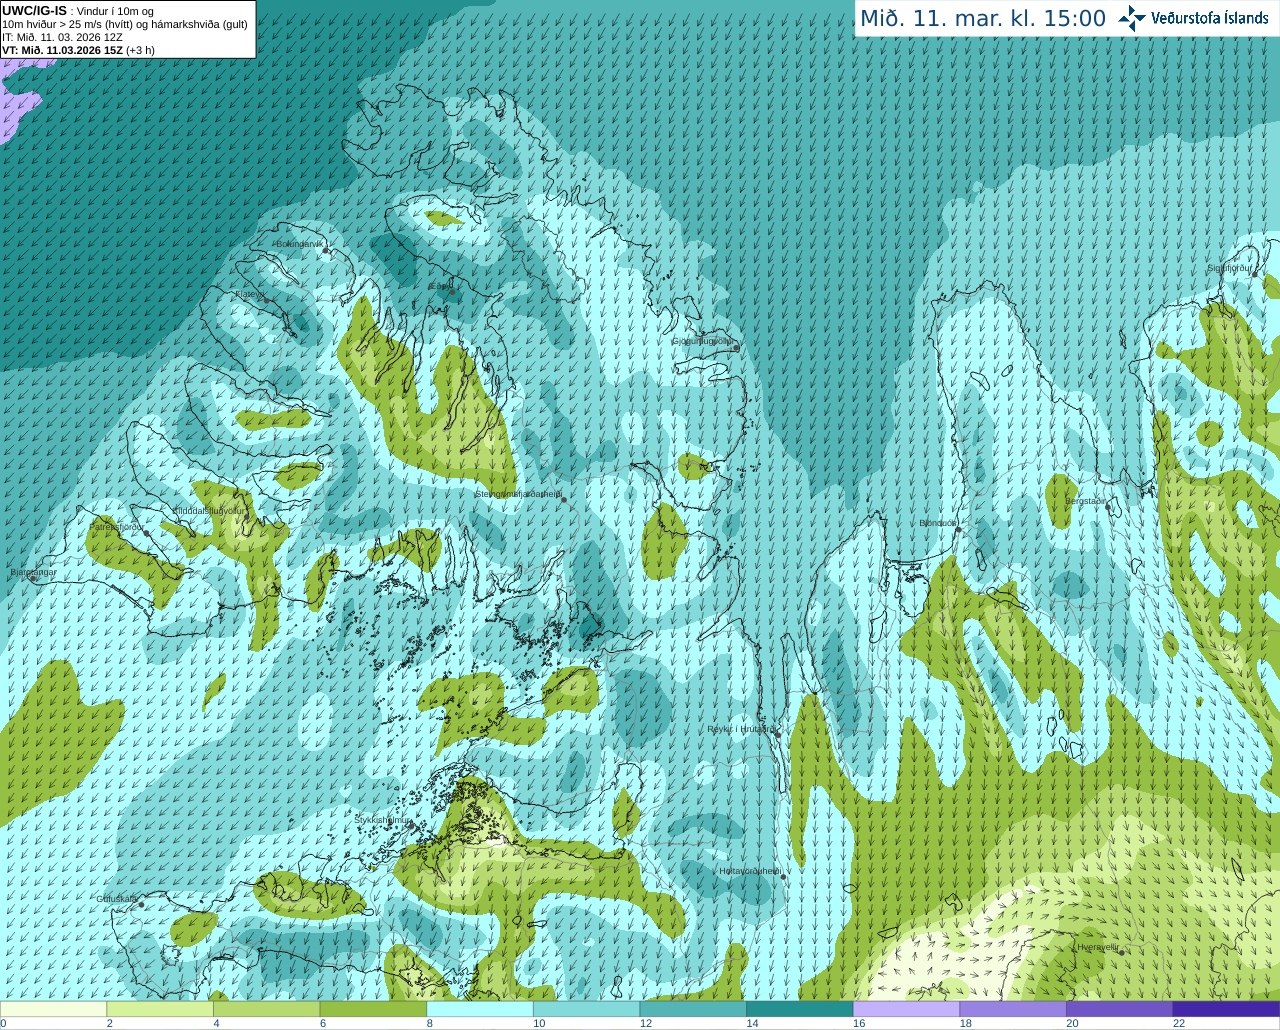Click the legend value '16'
This screenshot has width=1280, height=1030.
(x=859, y=1023)
